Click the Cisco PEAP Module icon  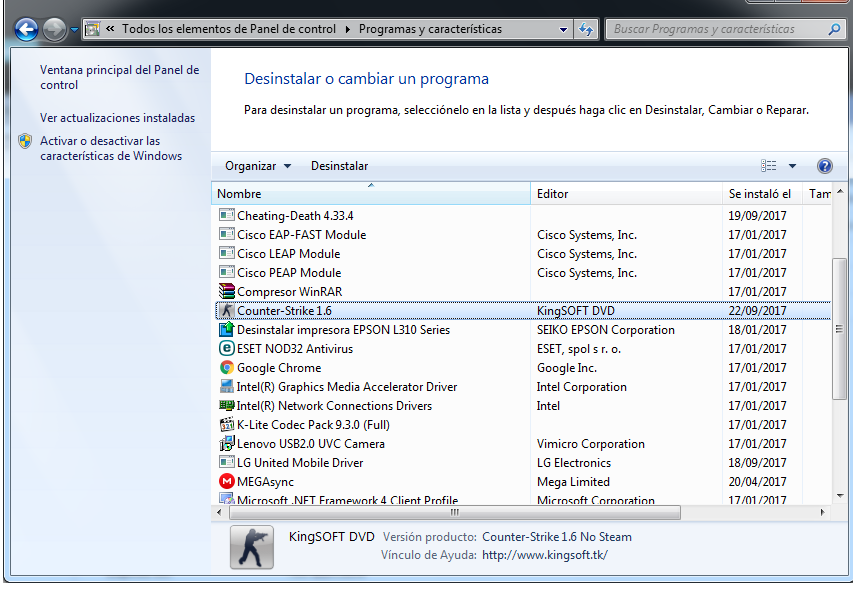tap(226, 272)
